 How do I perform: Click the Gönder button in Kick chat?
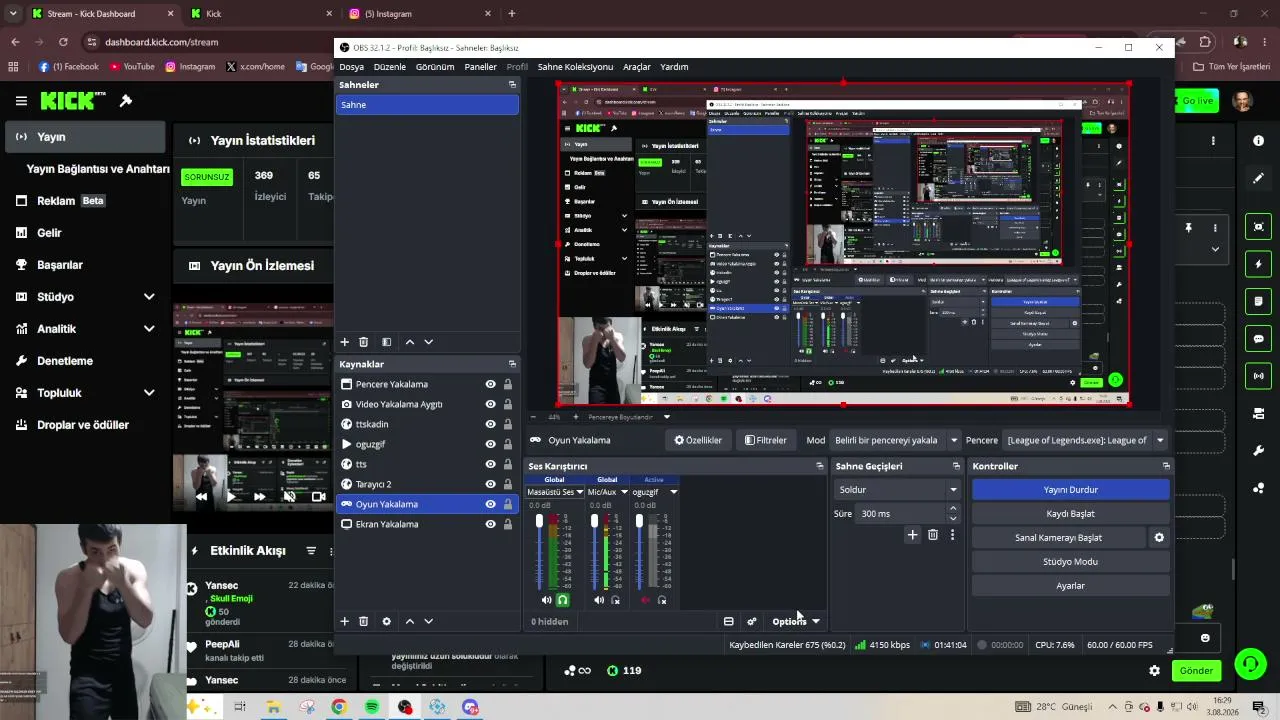1196,671
